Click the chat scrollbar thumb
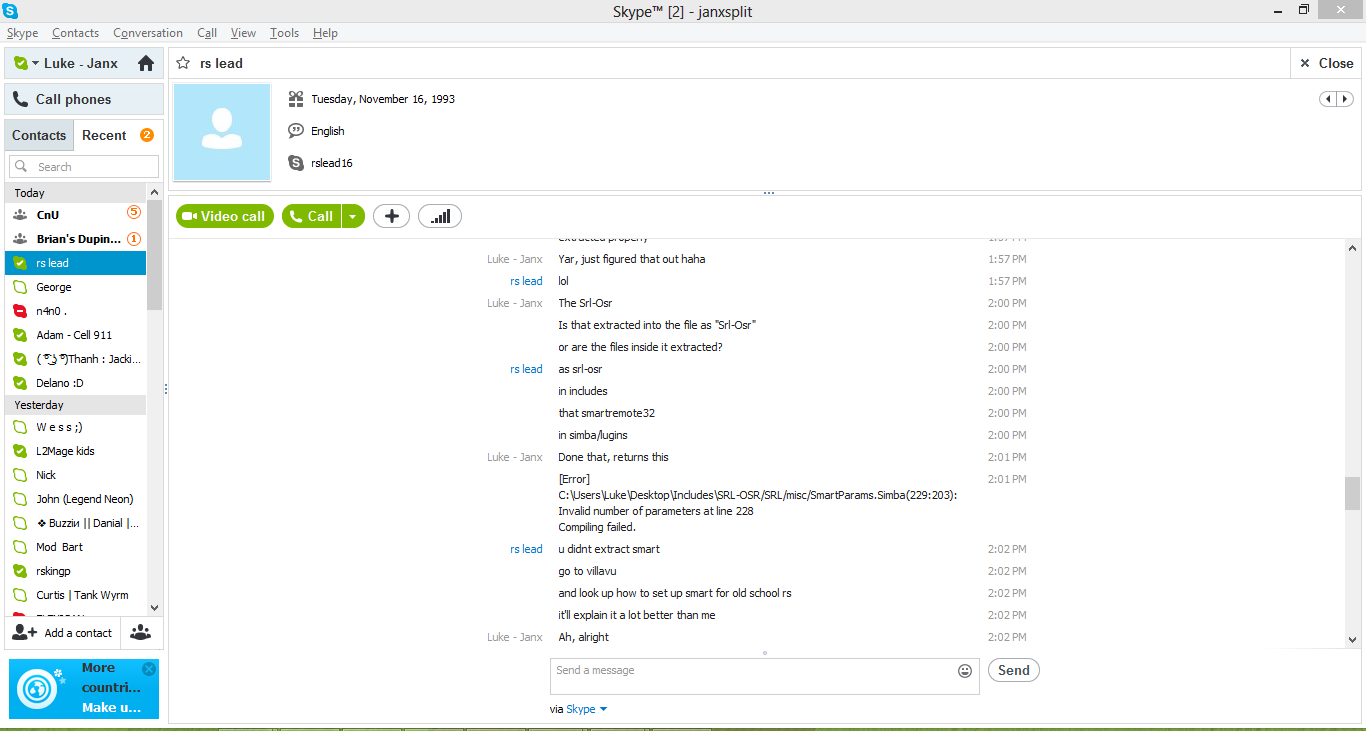Screen dimensions: 1366x731 [x=1352, y=493]
